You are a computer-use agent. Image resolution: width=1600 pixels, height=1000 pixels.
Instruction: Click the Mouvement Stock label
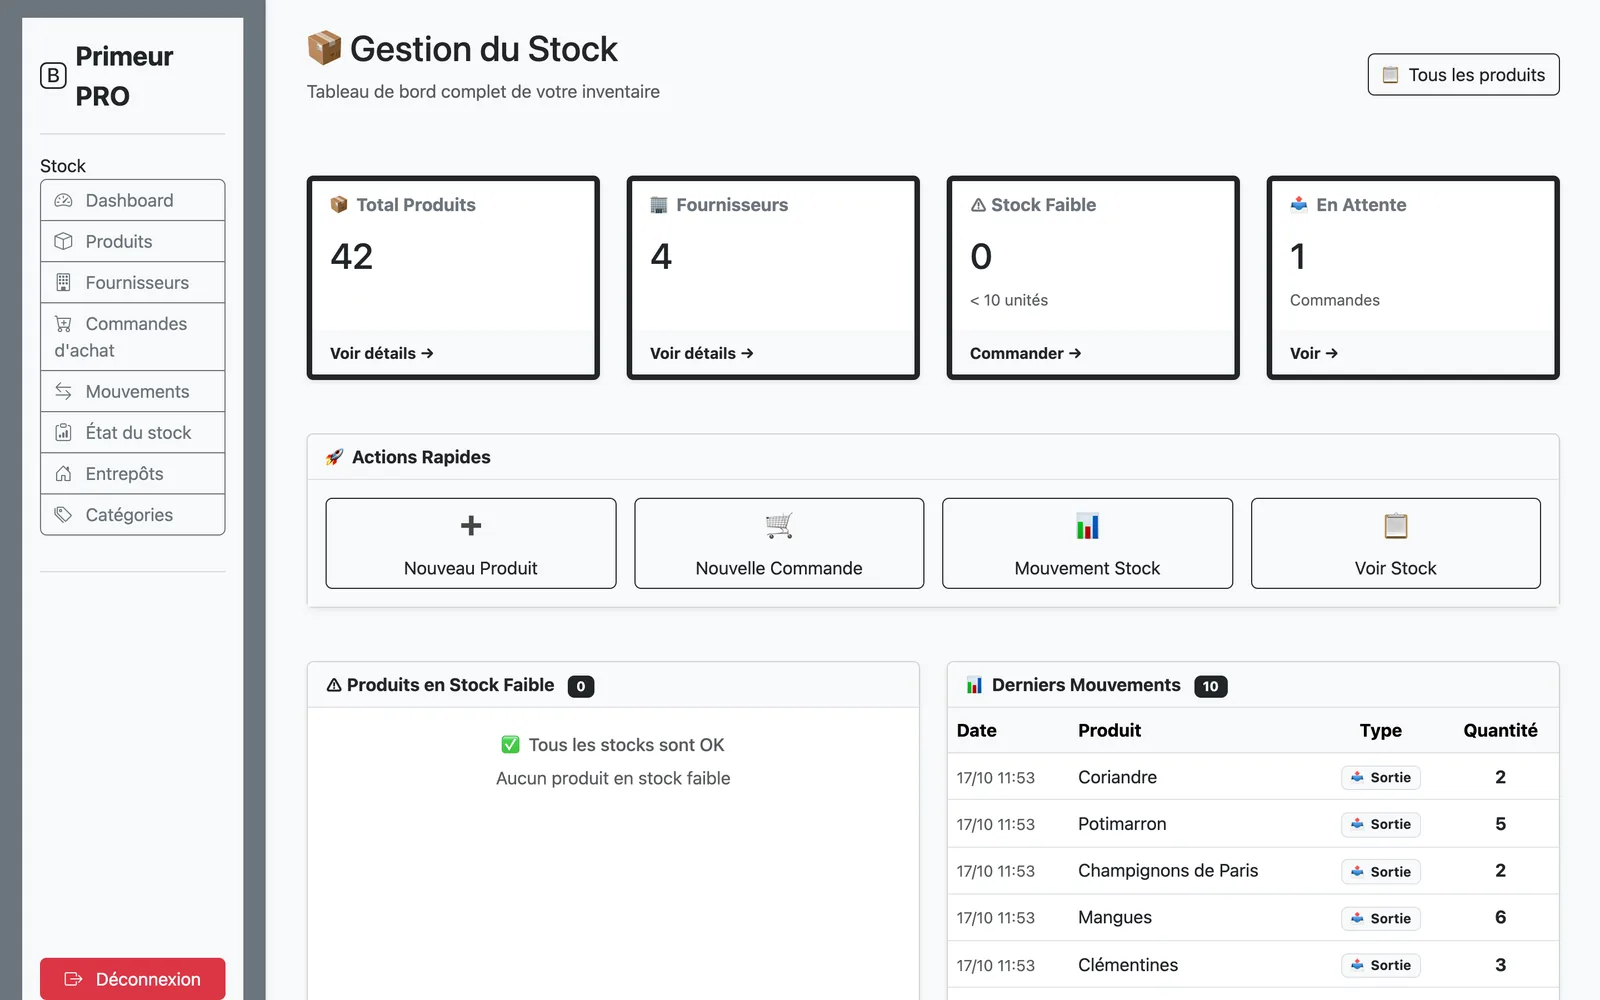pyautogui.click(x=1087, y=568)
